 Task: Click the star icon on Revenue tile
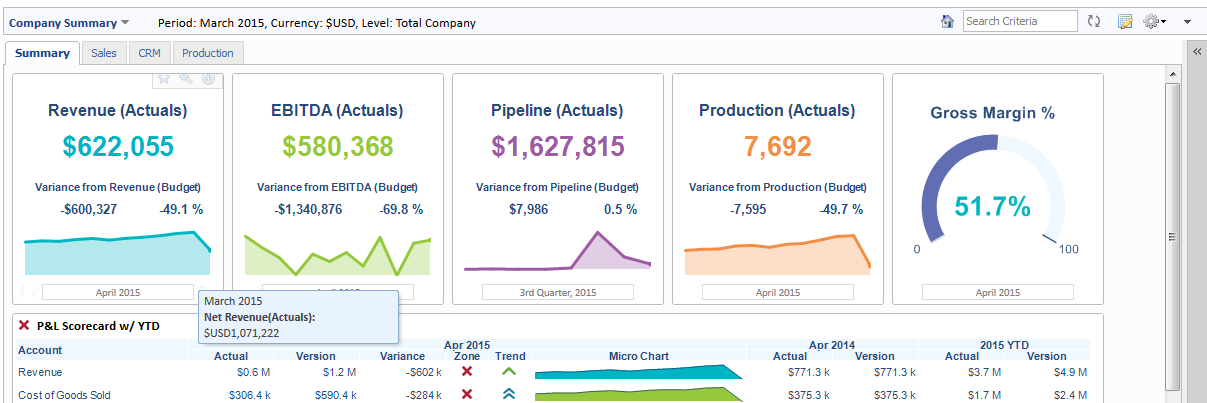click(x=165, y=78)
